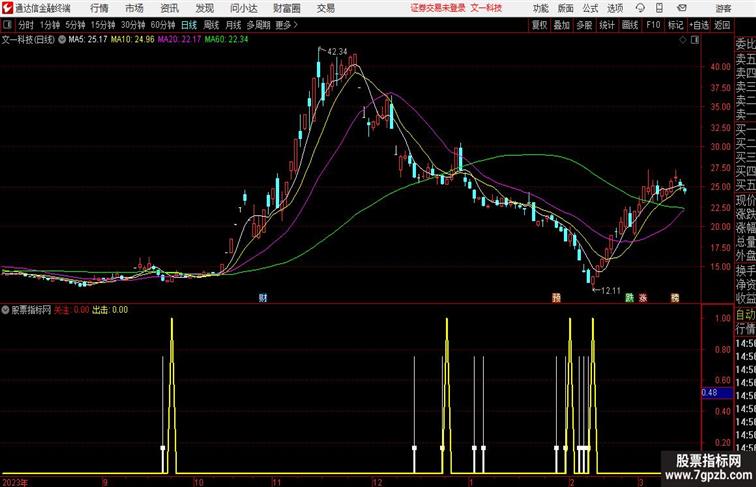Open the 行情 menu
The width and height of the screenshot is (756, 487).
(99, 8)
